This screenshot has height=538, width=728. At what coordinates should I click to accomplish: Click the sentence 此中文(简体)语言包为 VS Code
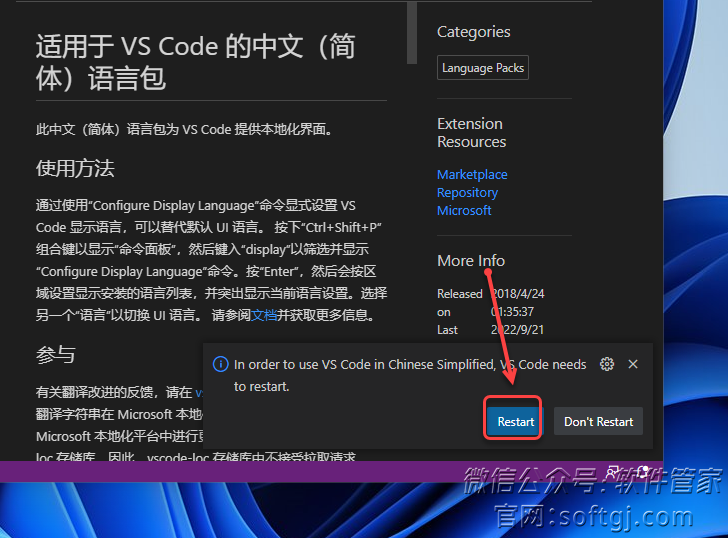coord(185,129)
